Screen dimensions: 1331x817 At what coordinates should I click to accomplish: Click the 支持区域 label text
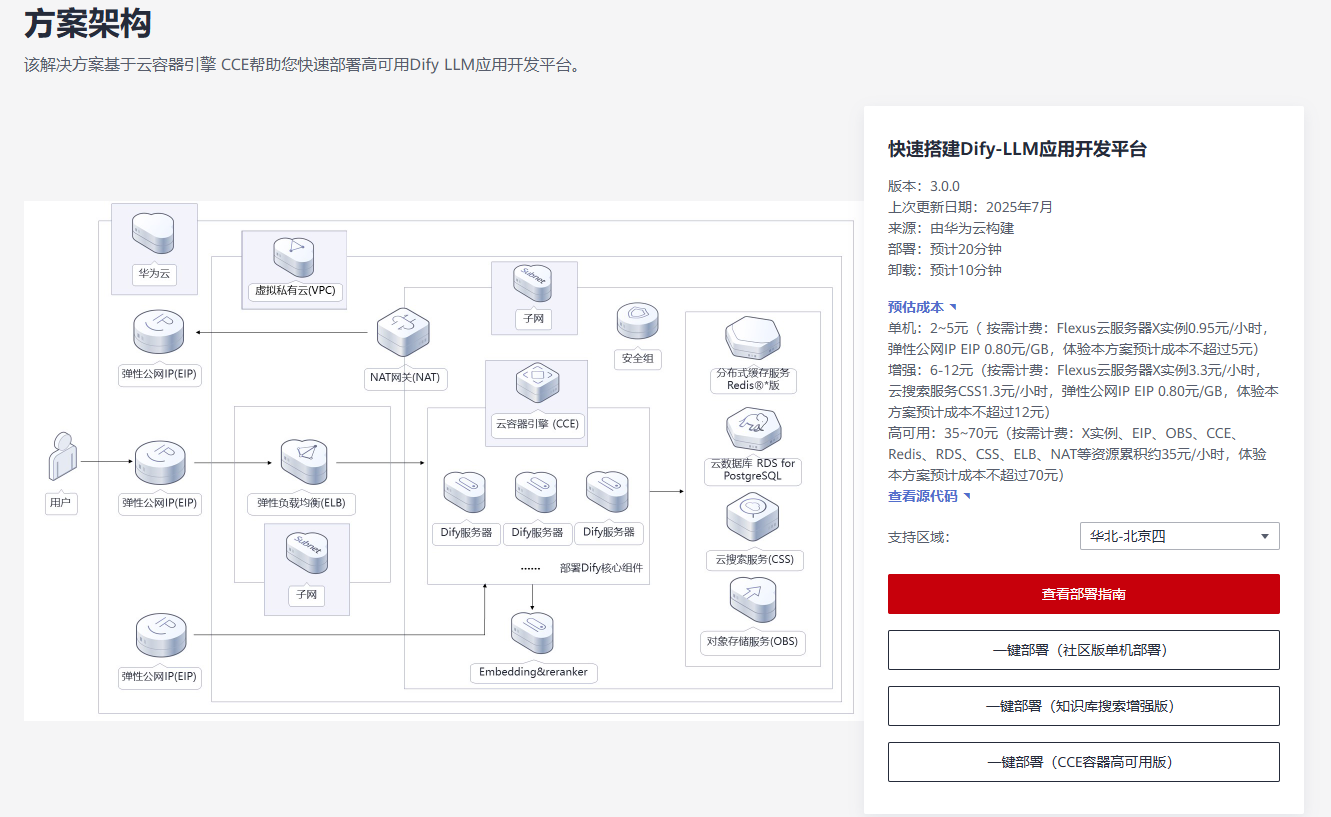click(x=919, y=537)
